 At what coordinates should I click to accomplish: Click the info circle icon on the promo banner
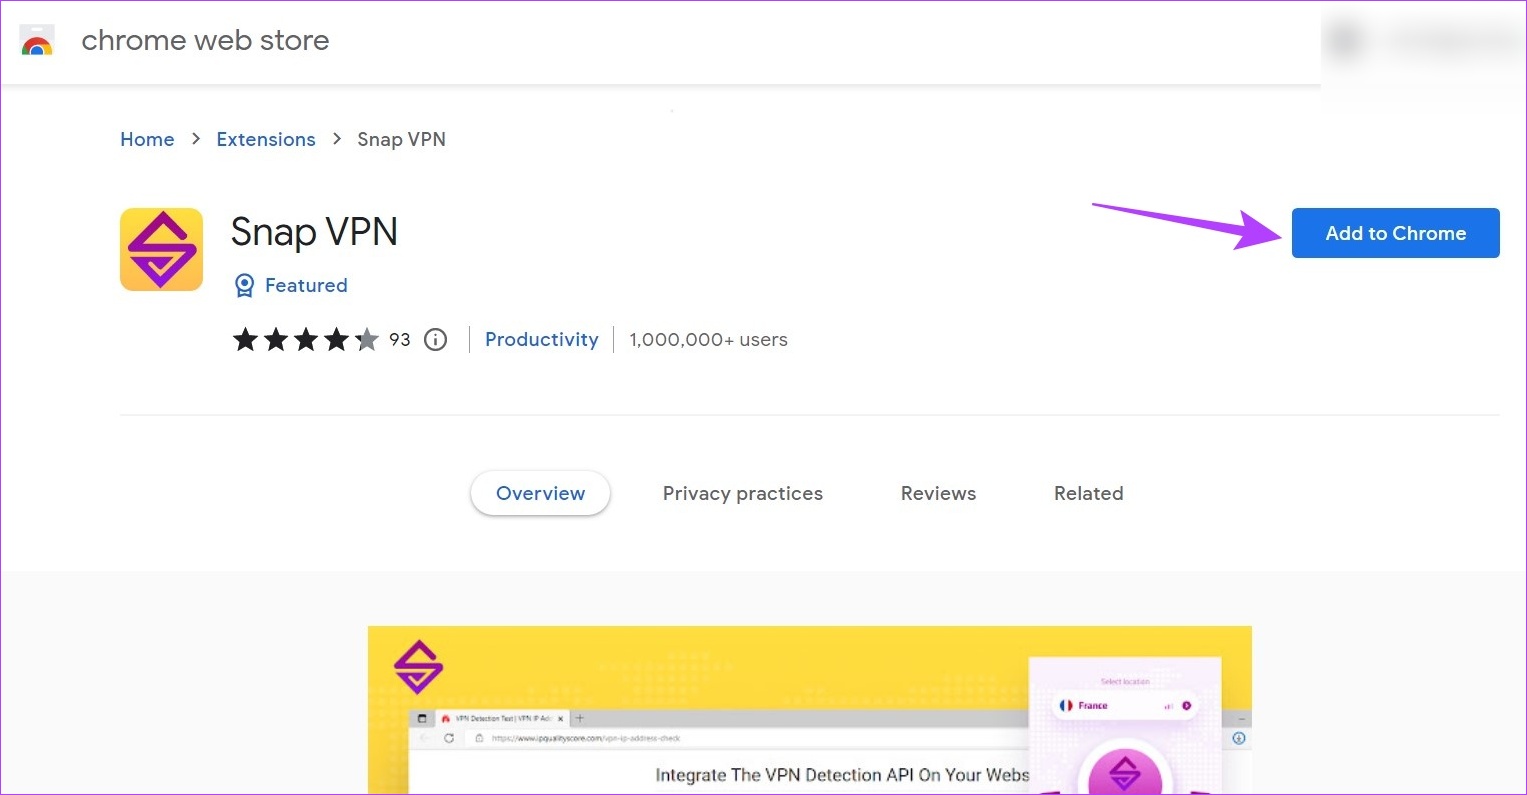[x=1238, y=738]
